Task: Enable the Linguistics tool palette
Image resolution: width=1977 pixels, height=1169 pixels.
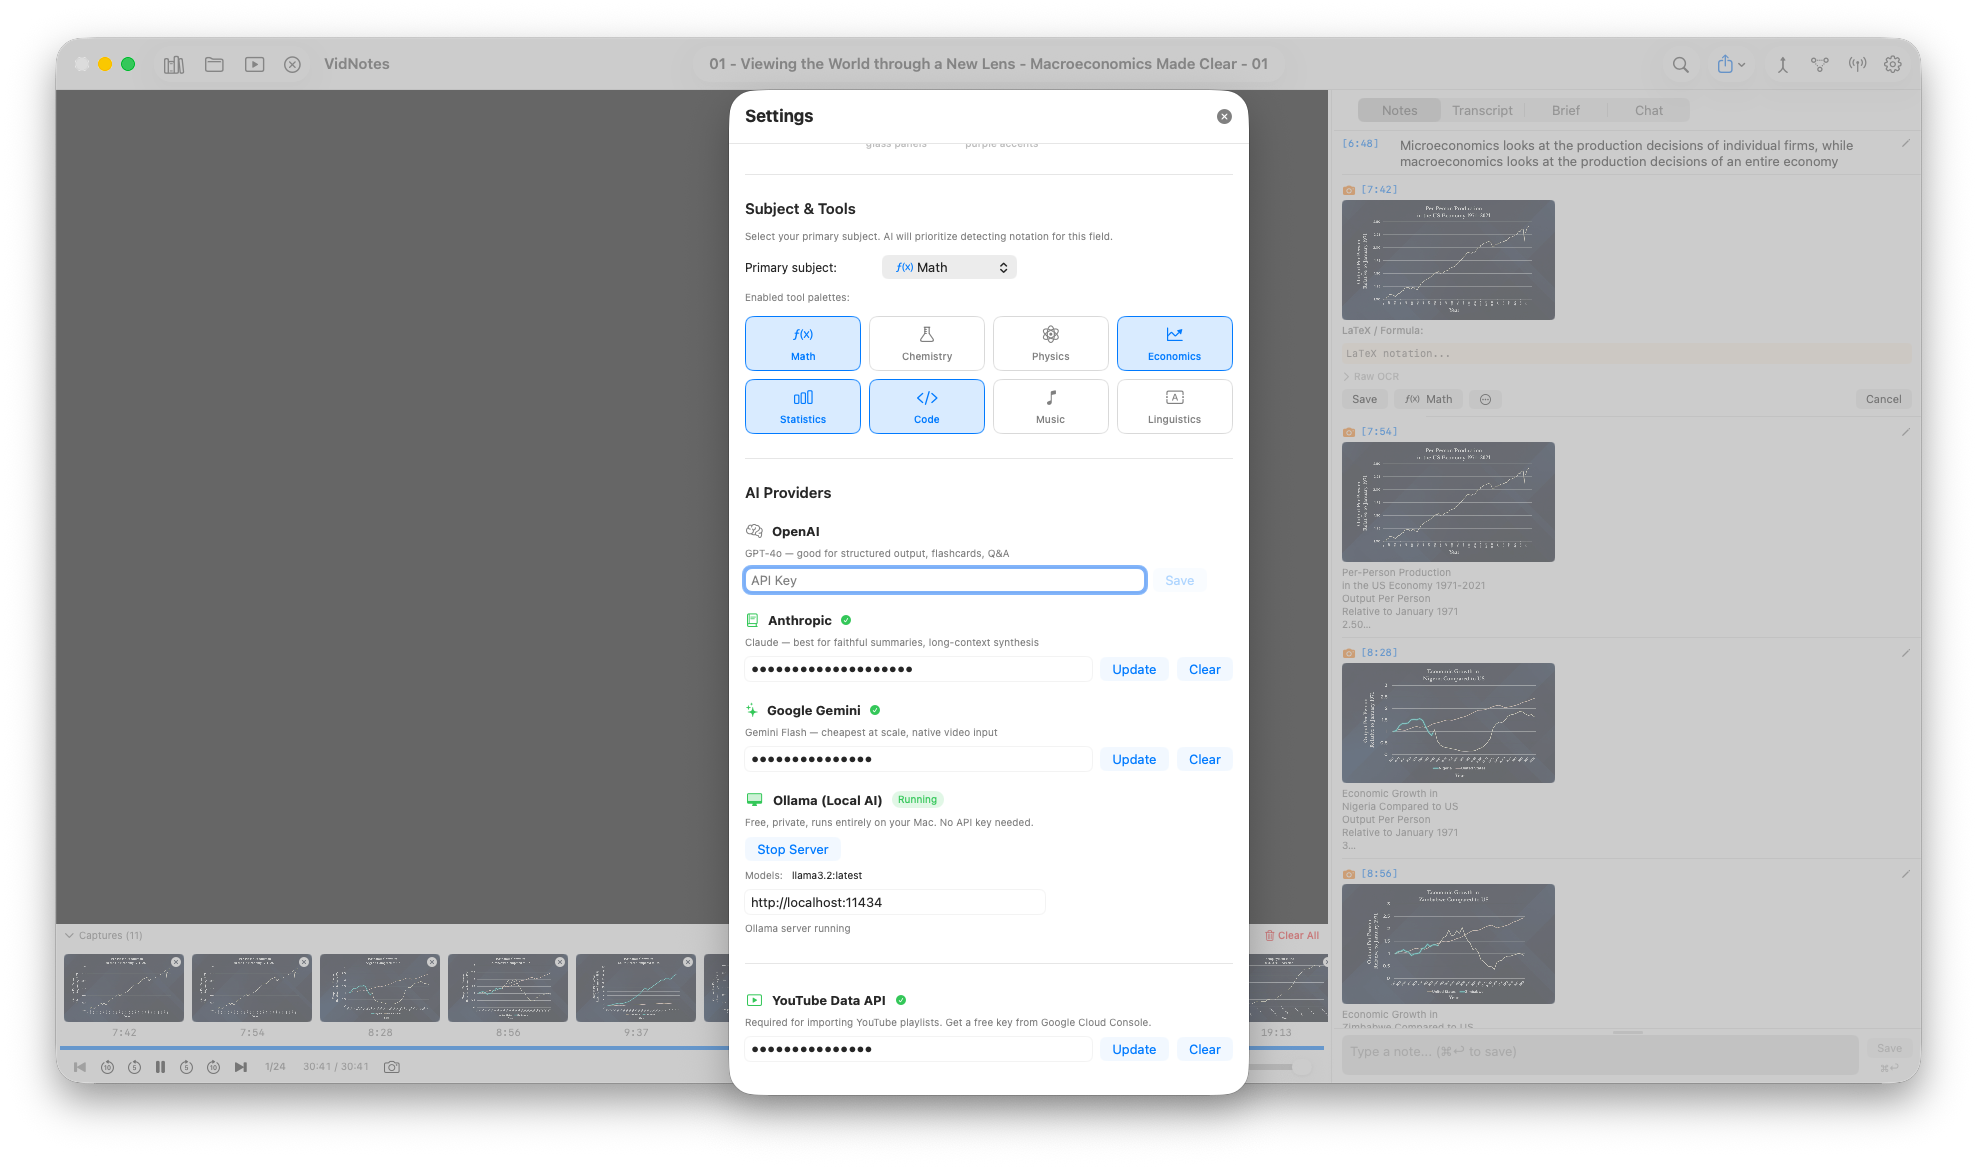Action: pyautogui.click(x=1175, y=406)
